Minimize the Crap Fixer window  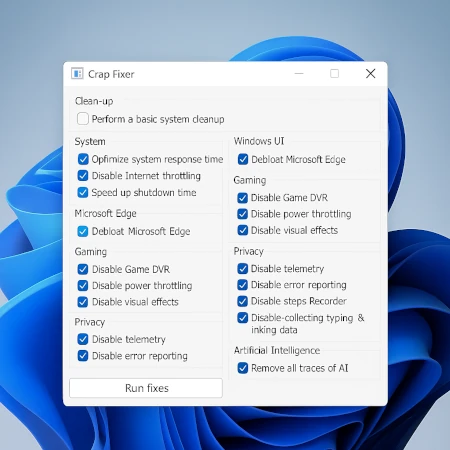299,73
